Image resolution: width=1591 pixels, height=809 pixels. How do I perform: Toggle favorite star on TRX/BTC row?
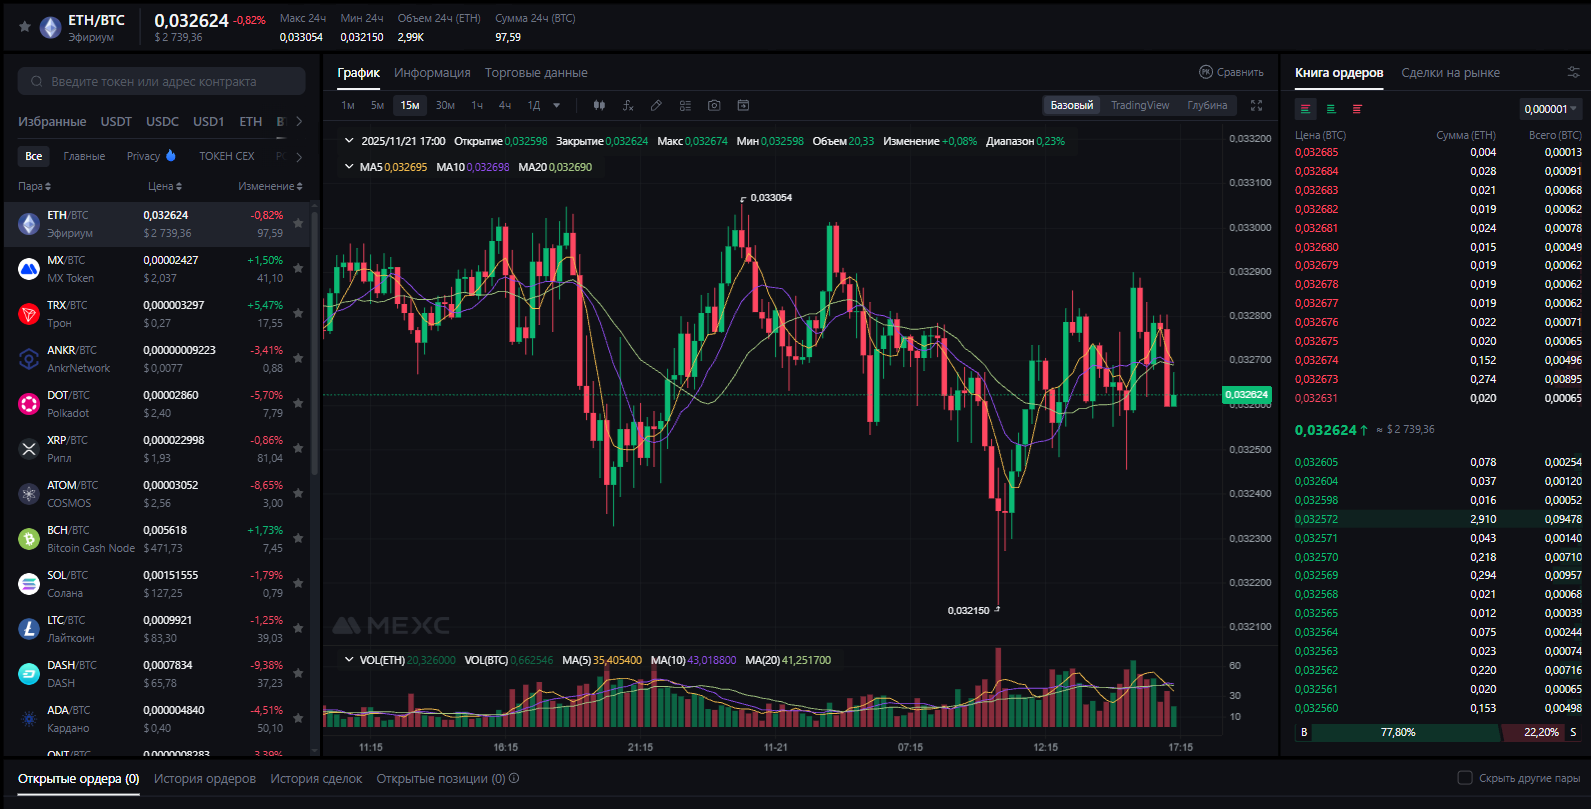click(x=298, y=314)
